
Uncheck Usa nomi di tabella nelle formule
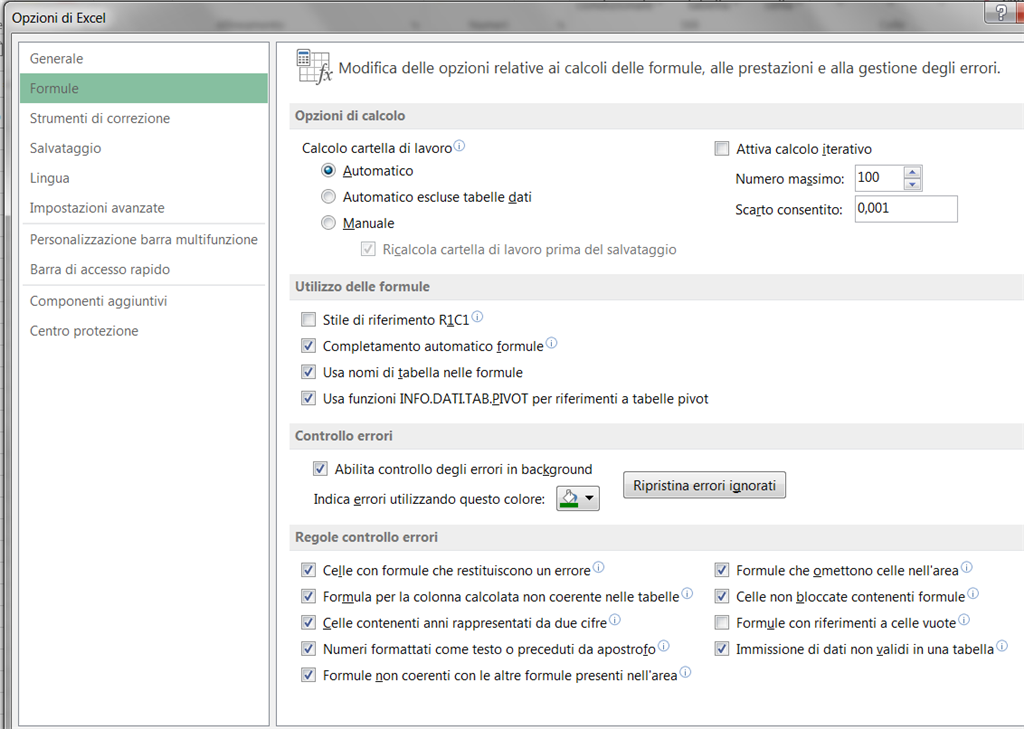point(308,372)
